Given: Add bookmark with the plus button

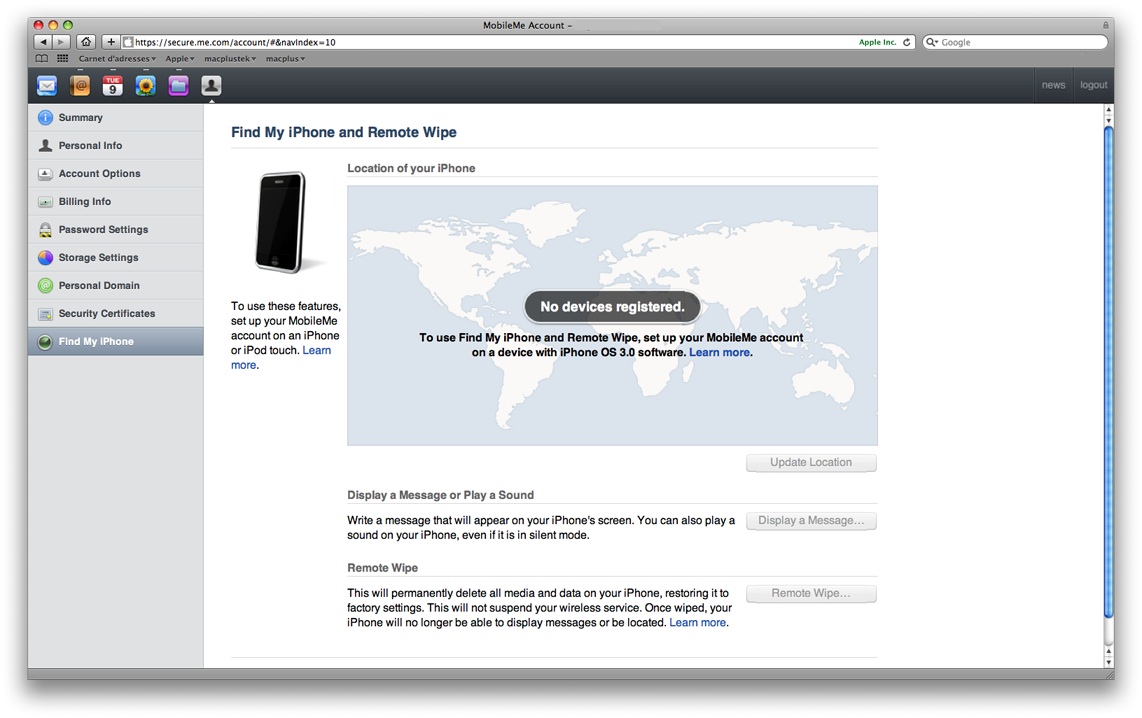Looking at the screenshot, I should pyautogui.click(x=111, y=42).
